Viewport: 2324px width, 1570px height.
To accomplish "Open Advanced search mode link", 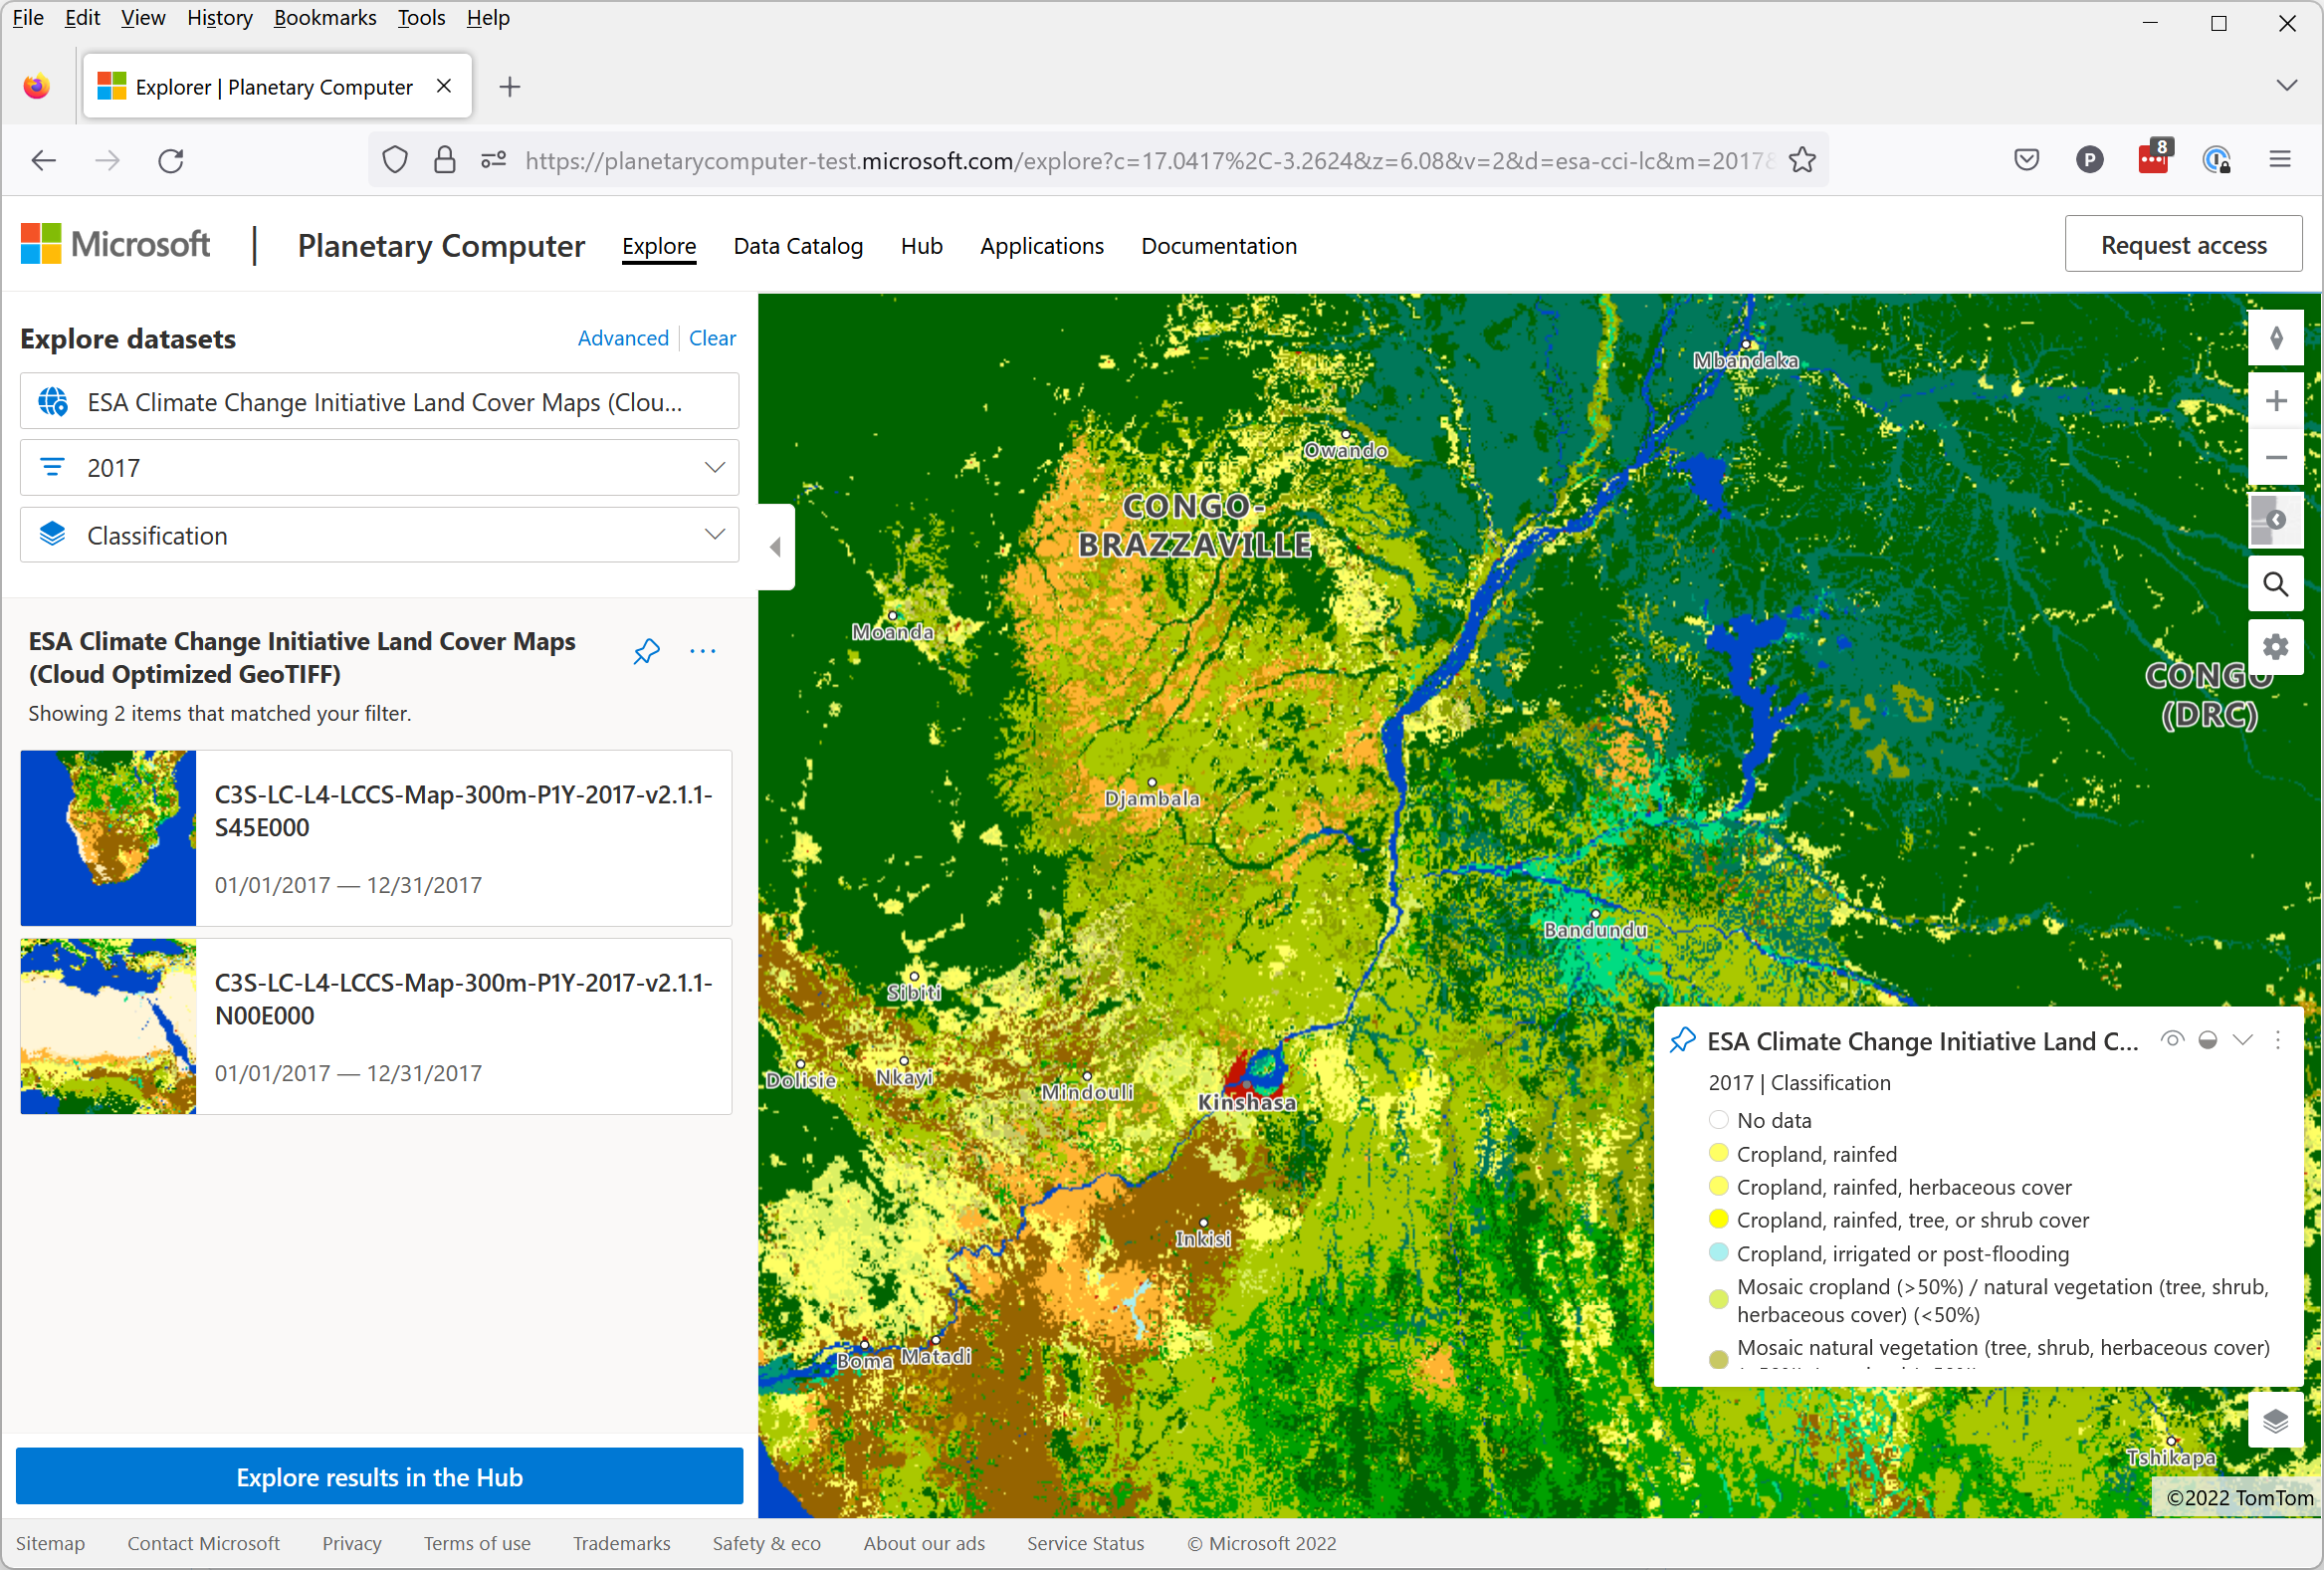I will 622,338.
